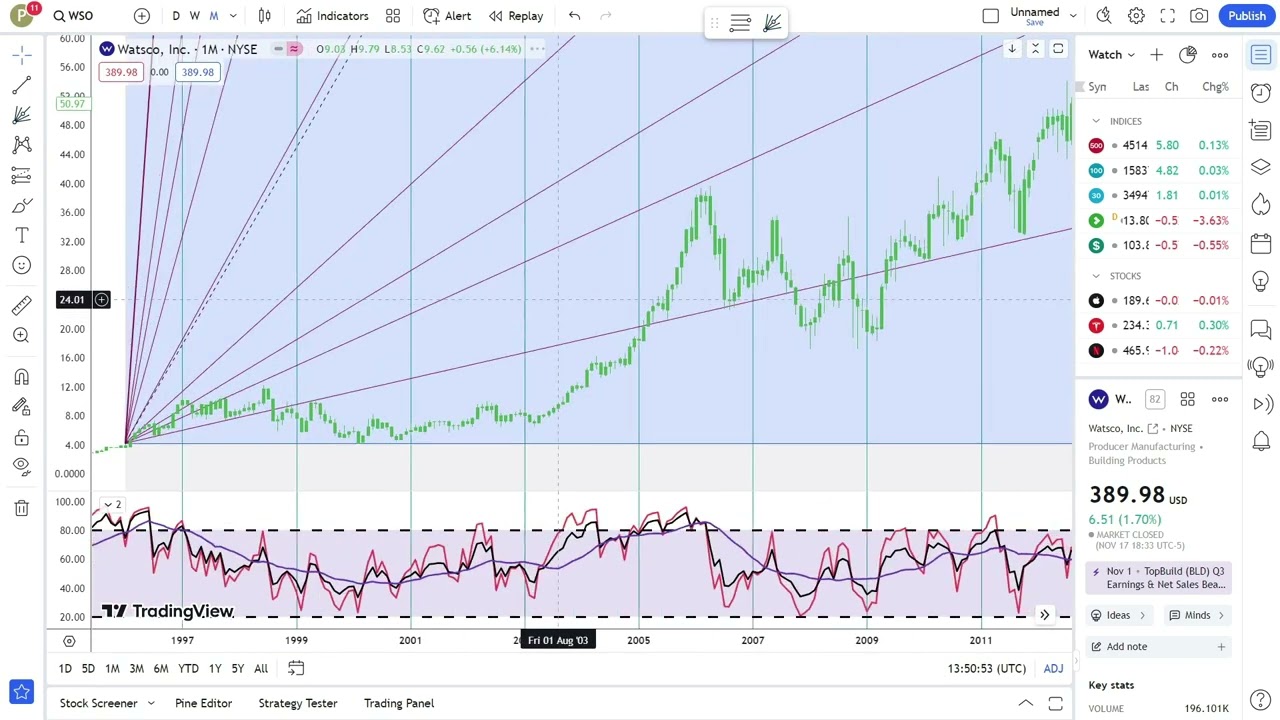Toggle stay in drawing mode
Screen dimensions: 1280x720
pyautogui.click(x=21, y=407)
